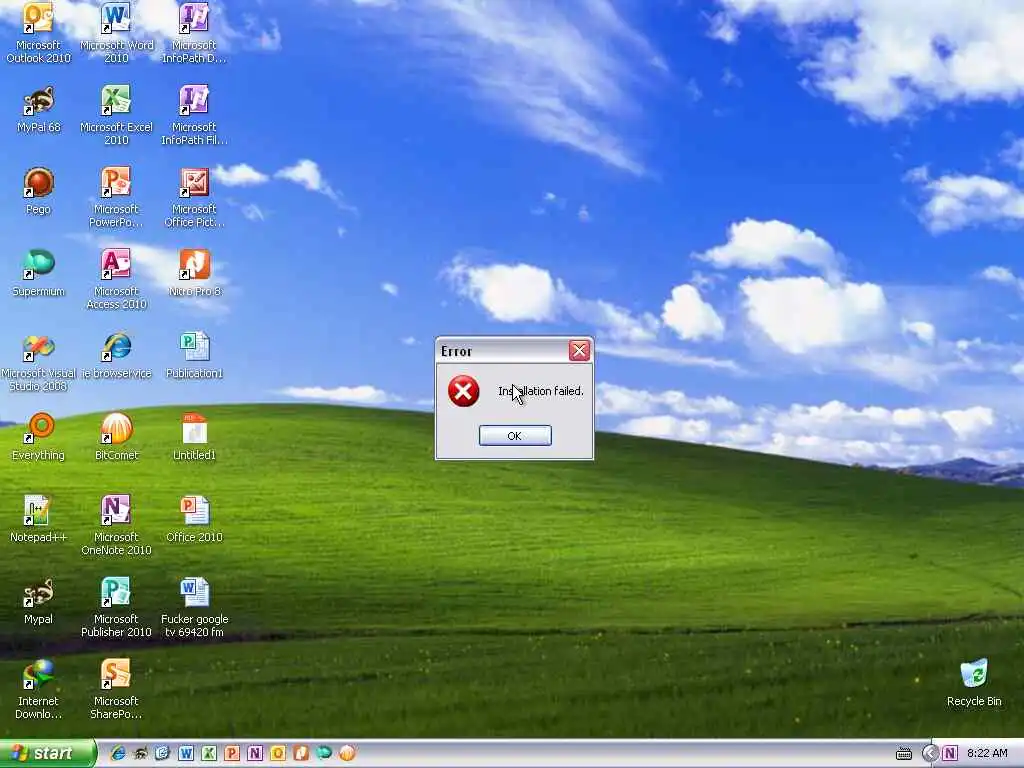Image resolution: width=1024 pixels, height=768 pixels.
Task: Select the Publication1 file on desktop
Action: click(194, 356)
